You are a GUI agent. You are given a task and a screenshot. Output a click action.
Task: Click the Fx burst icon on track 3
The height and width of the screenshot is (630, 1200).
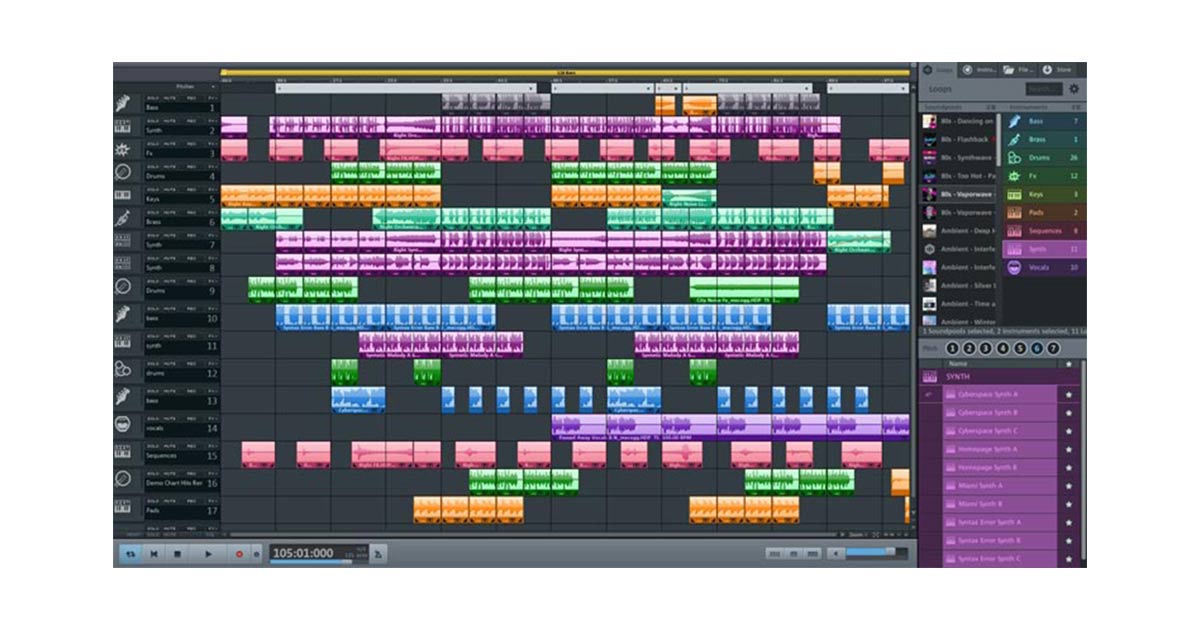(x=123, y=150)
